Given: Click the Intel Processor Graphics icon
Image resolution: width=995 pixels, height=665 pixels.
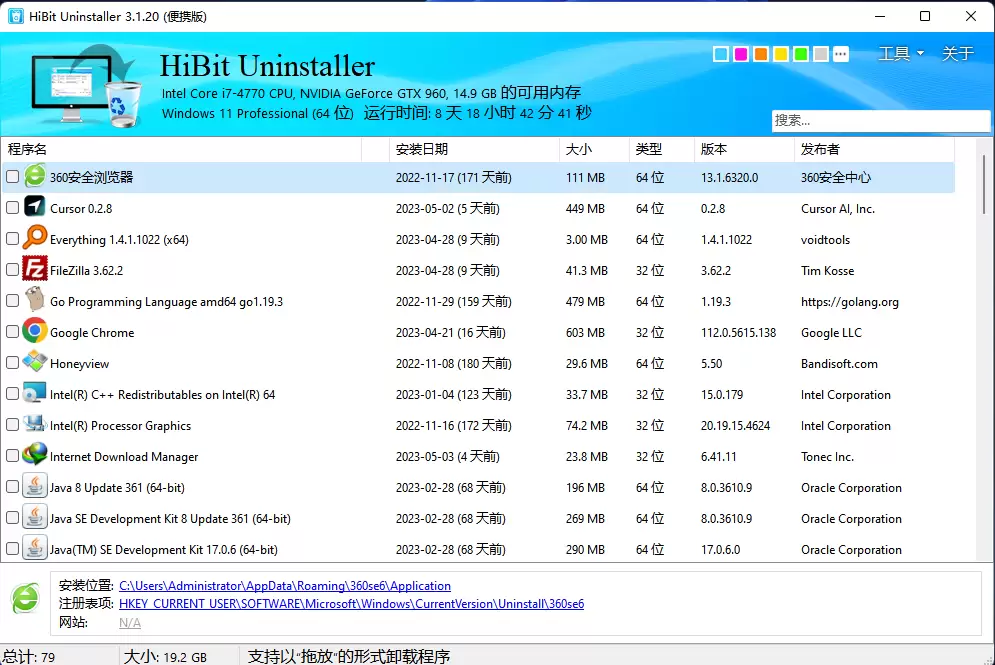Looking at the screenshot, I should tap(35, 423).
